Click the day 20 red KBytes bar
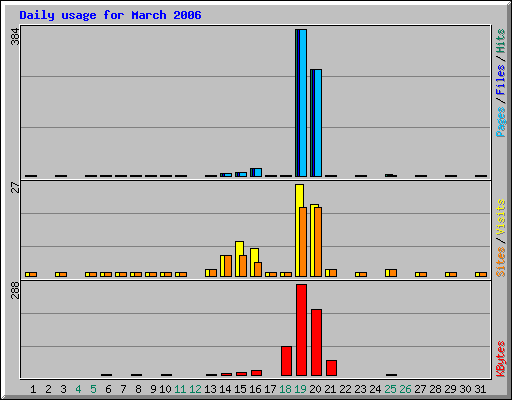Viewport: 512px width, 400px height. click(x=316, y=342)
